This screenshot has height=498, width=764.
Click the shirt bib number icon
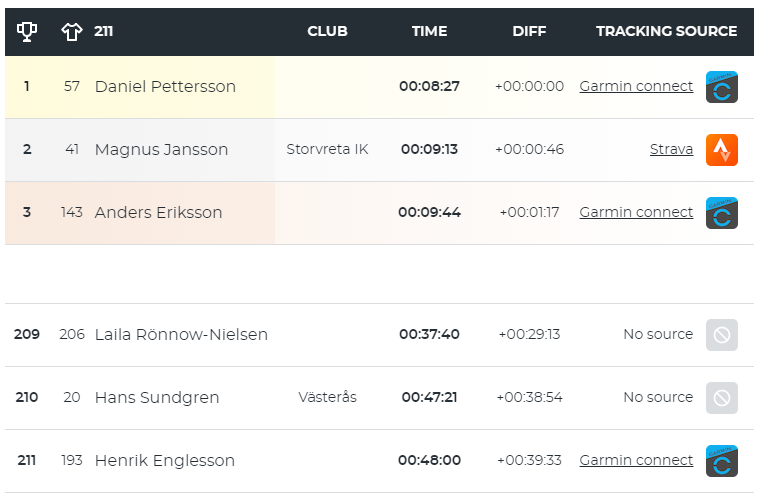pos(72,32)
